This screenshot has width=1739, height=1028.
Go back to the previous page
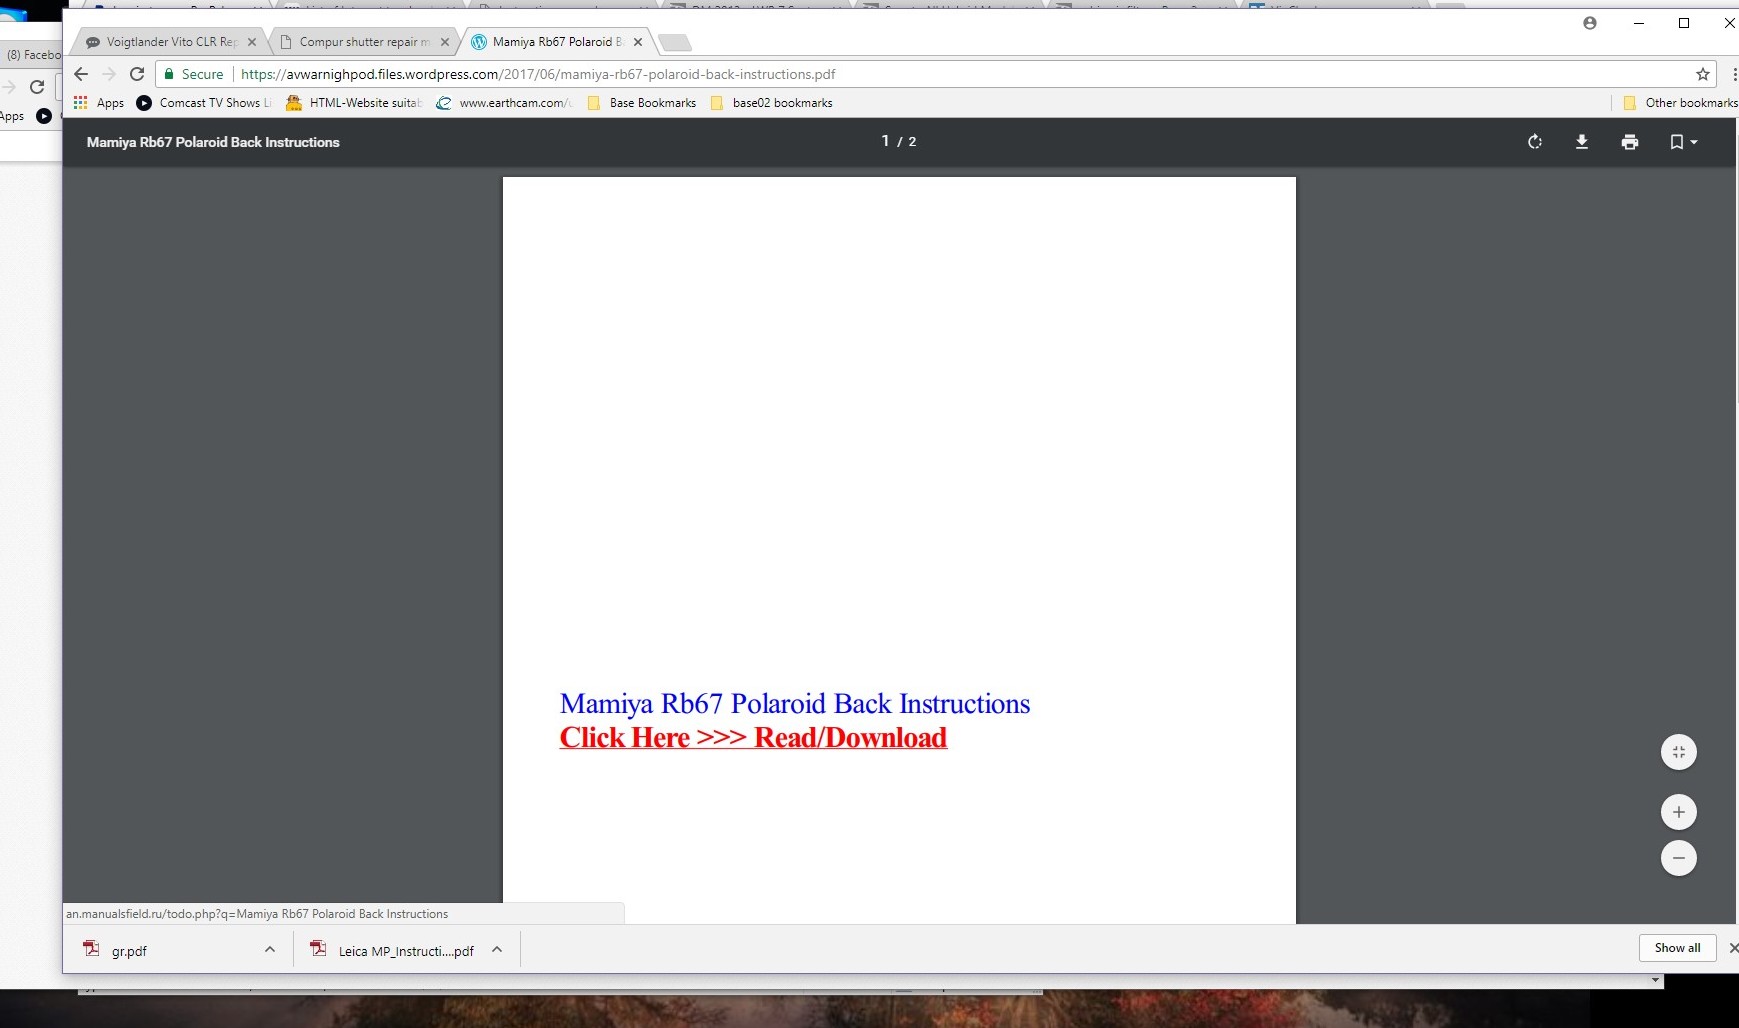[x=81, y=74]
